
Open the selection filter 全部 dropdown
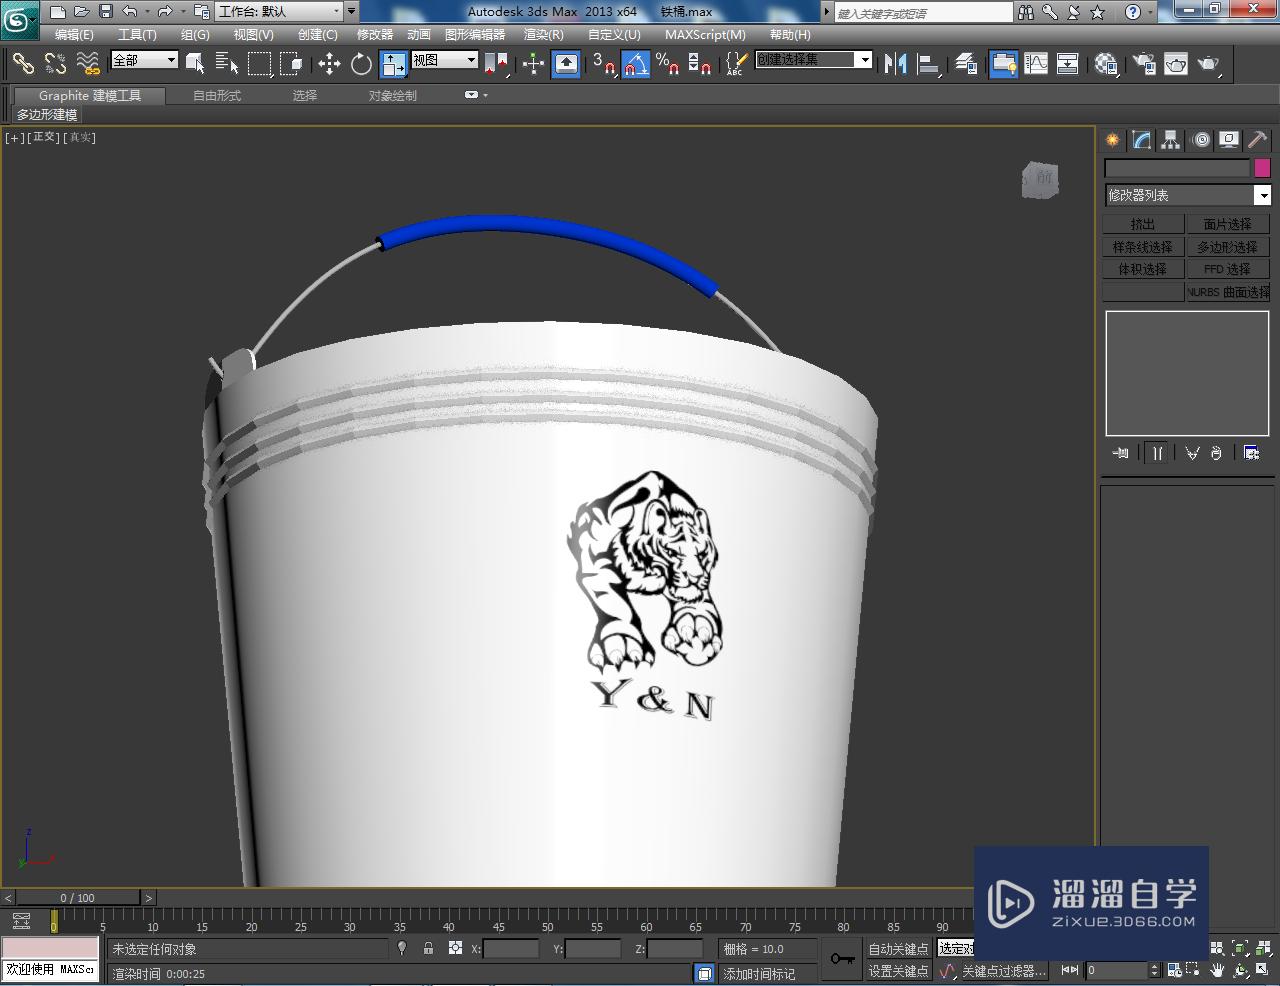(144, 60)
